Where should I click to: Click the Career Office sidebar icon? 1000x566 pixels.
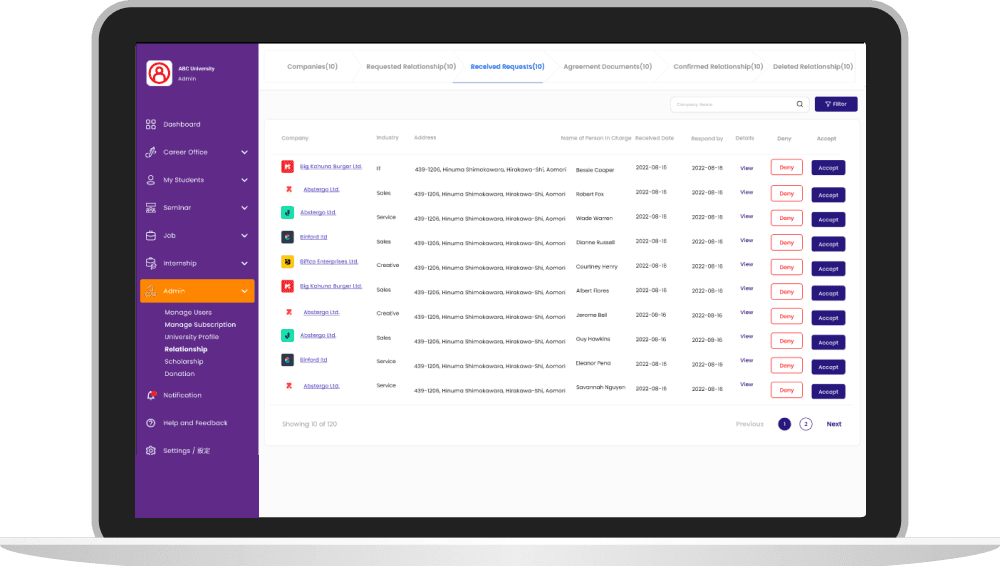151,152
